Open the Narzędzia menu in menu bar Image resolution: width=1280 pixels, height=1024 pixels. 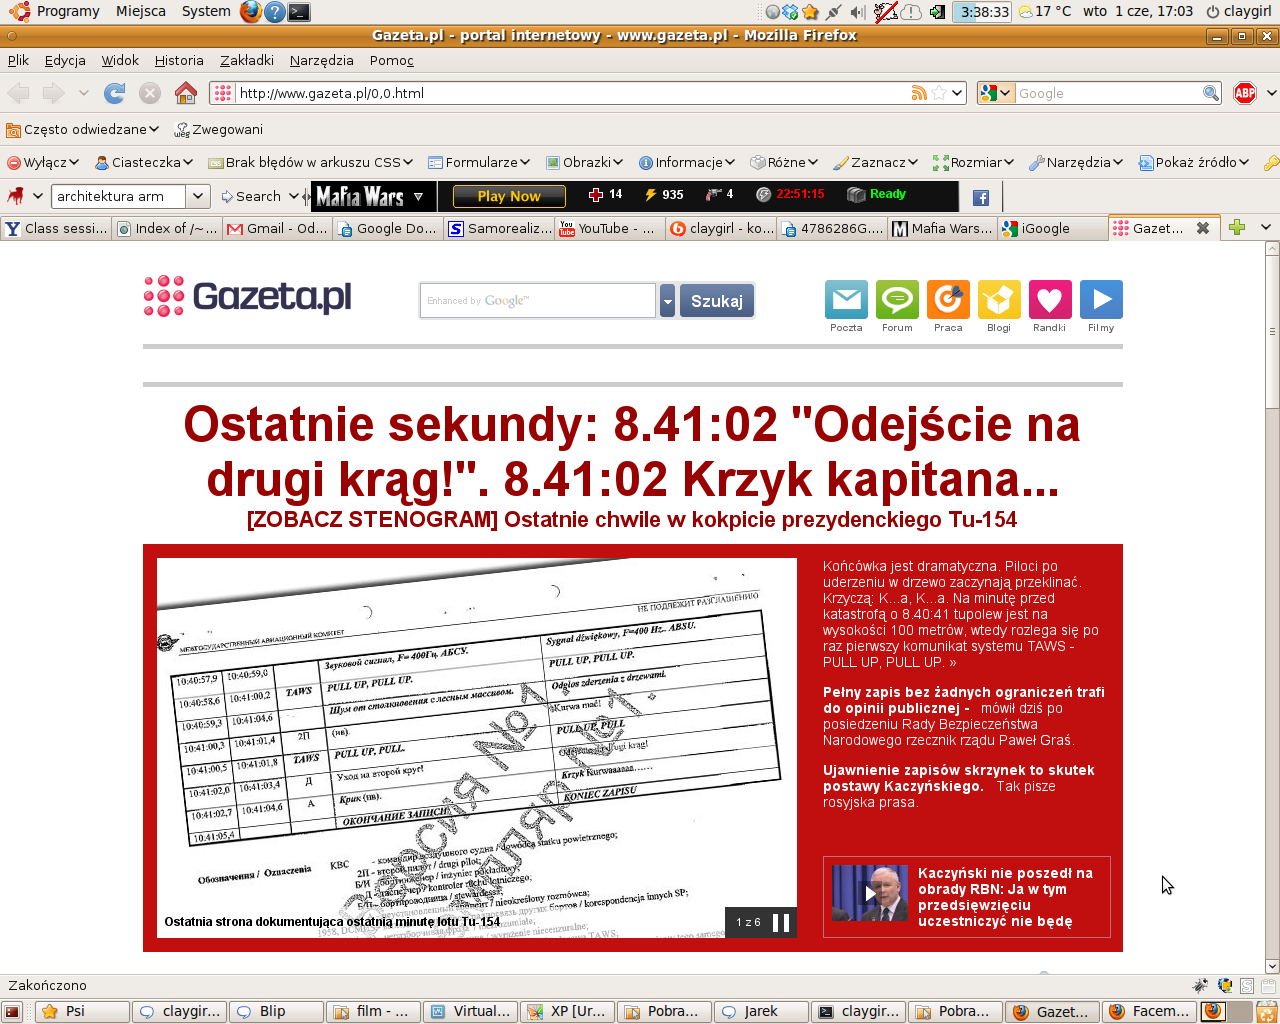321,60
